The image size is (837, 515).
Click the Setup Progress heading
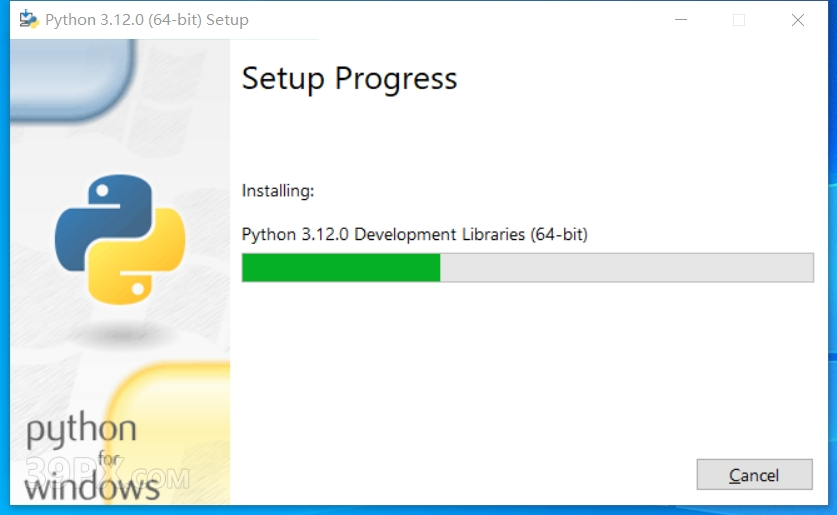point(350,79)
